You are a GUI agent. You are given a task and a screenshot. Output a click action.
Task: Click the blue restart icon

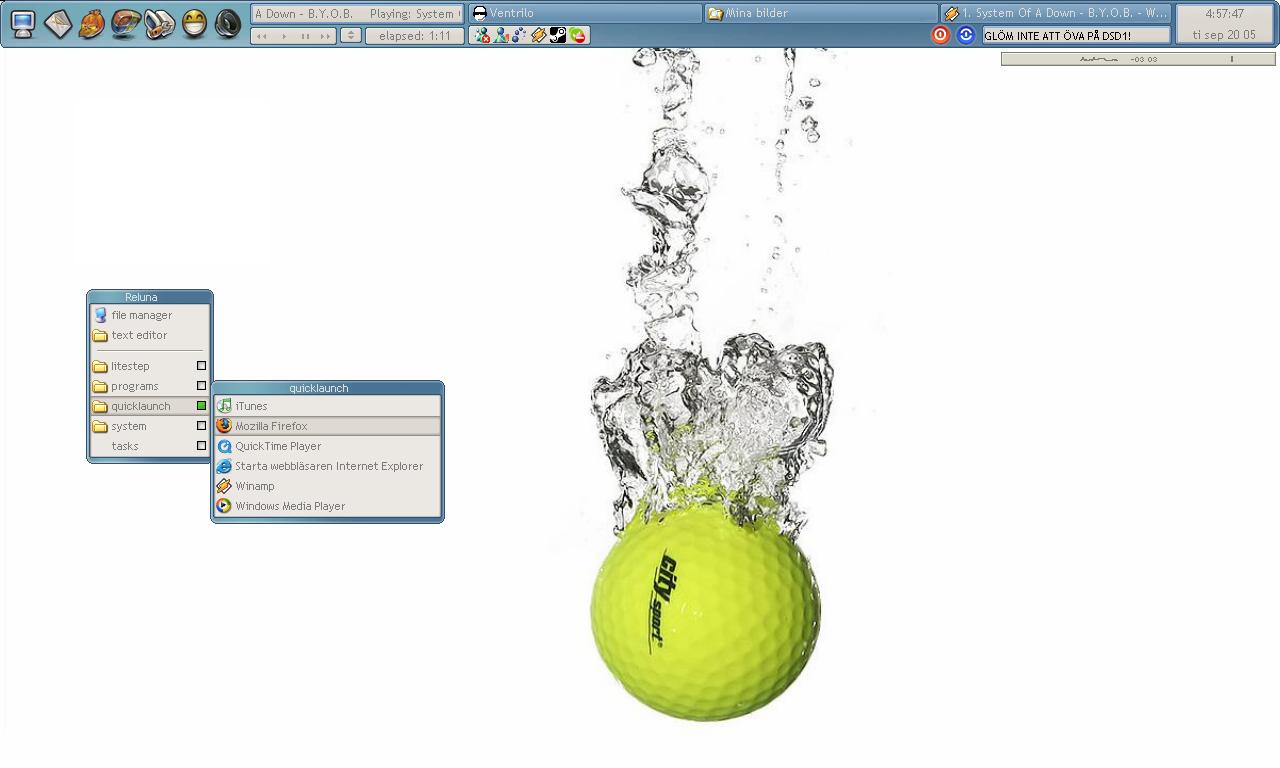click(965, 35)
